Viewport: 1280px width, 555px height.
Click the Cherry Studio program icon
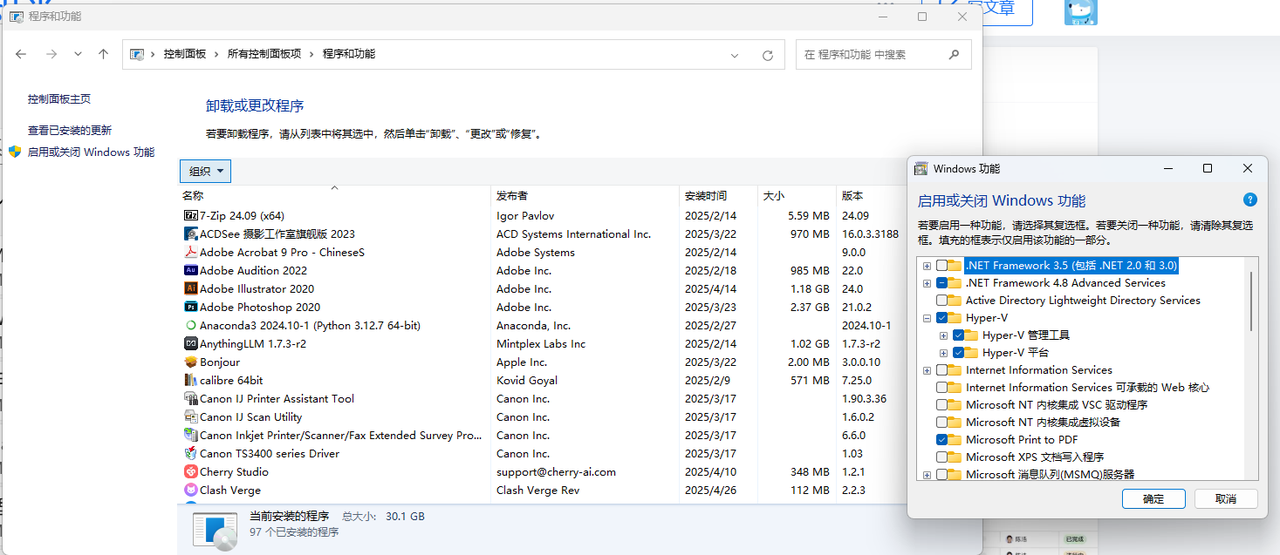pos(191,472)
